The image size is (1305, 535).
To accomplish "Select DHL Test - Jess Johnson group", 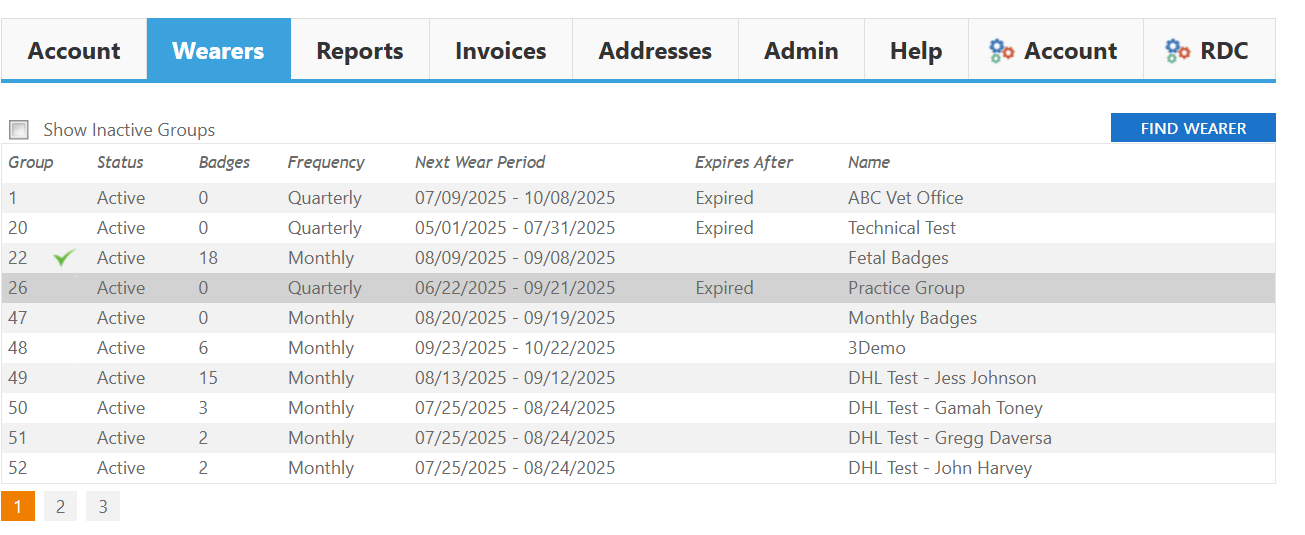I will 941,378.
